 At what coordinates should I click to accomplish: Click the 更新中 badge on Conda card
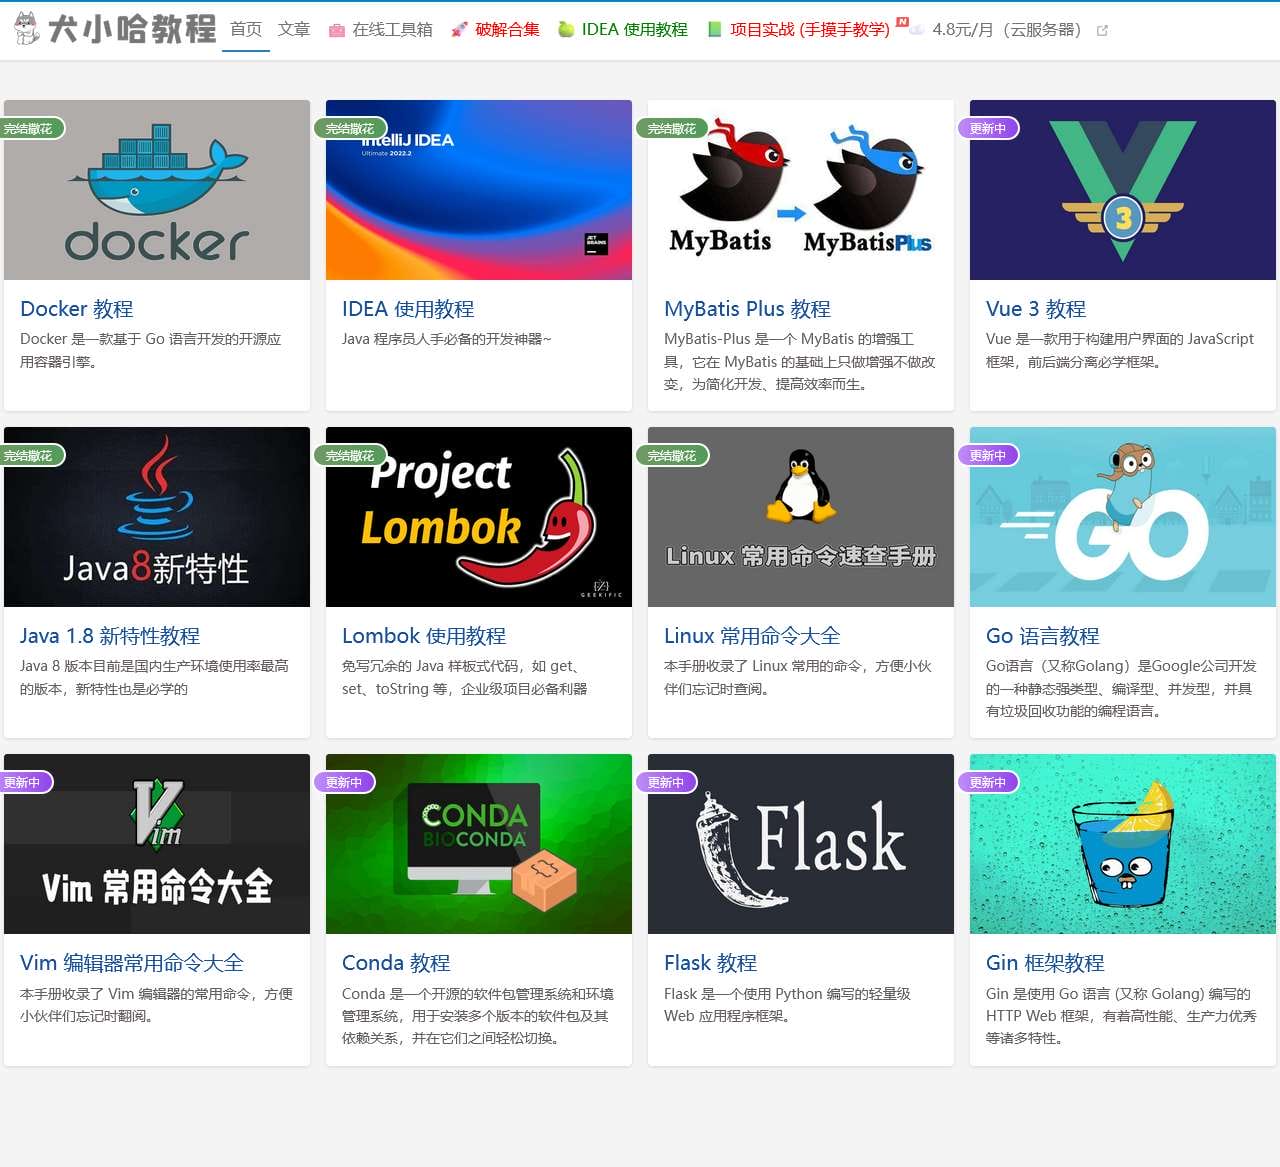point(344,782)
